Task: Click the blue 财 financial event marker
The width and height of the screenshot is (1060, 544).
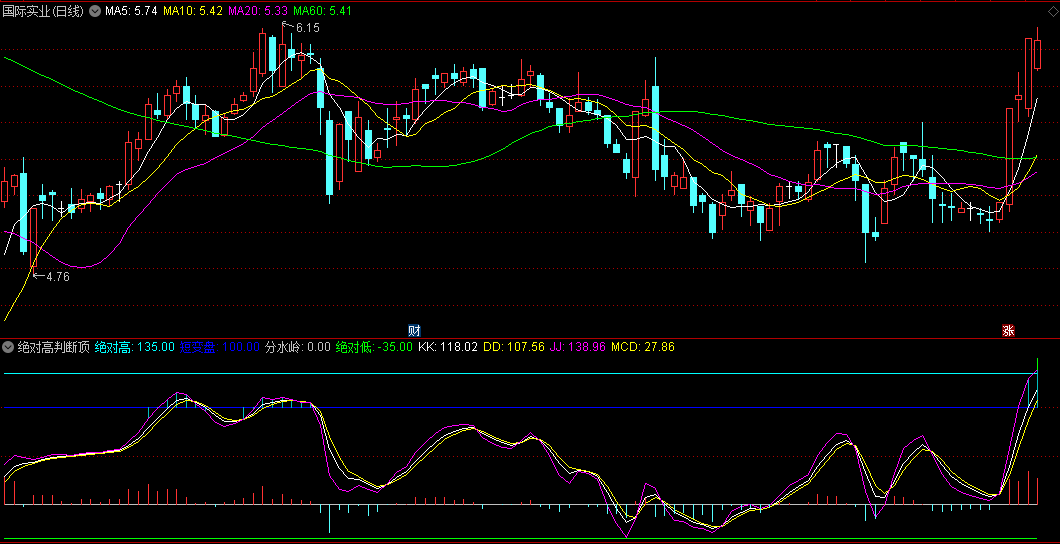Action: point(414,330)
